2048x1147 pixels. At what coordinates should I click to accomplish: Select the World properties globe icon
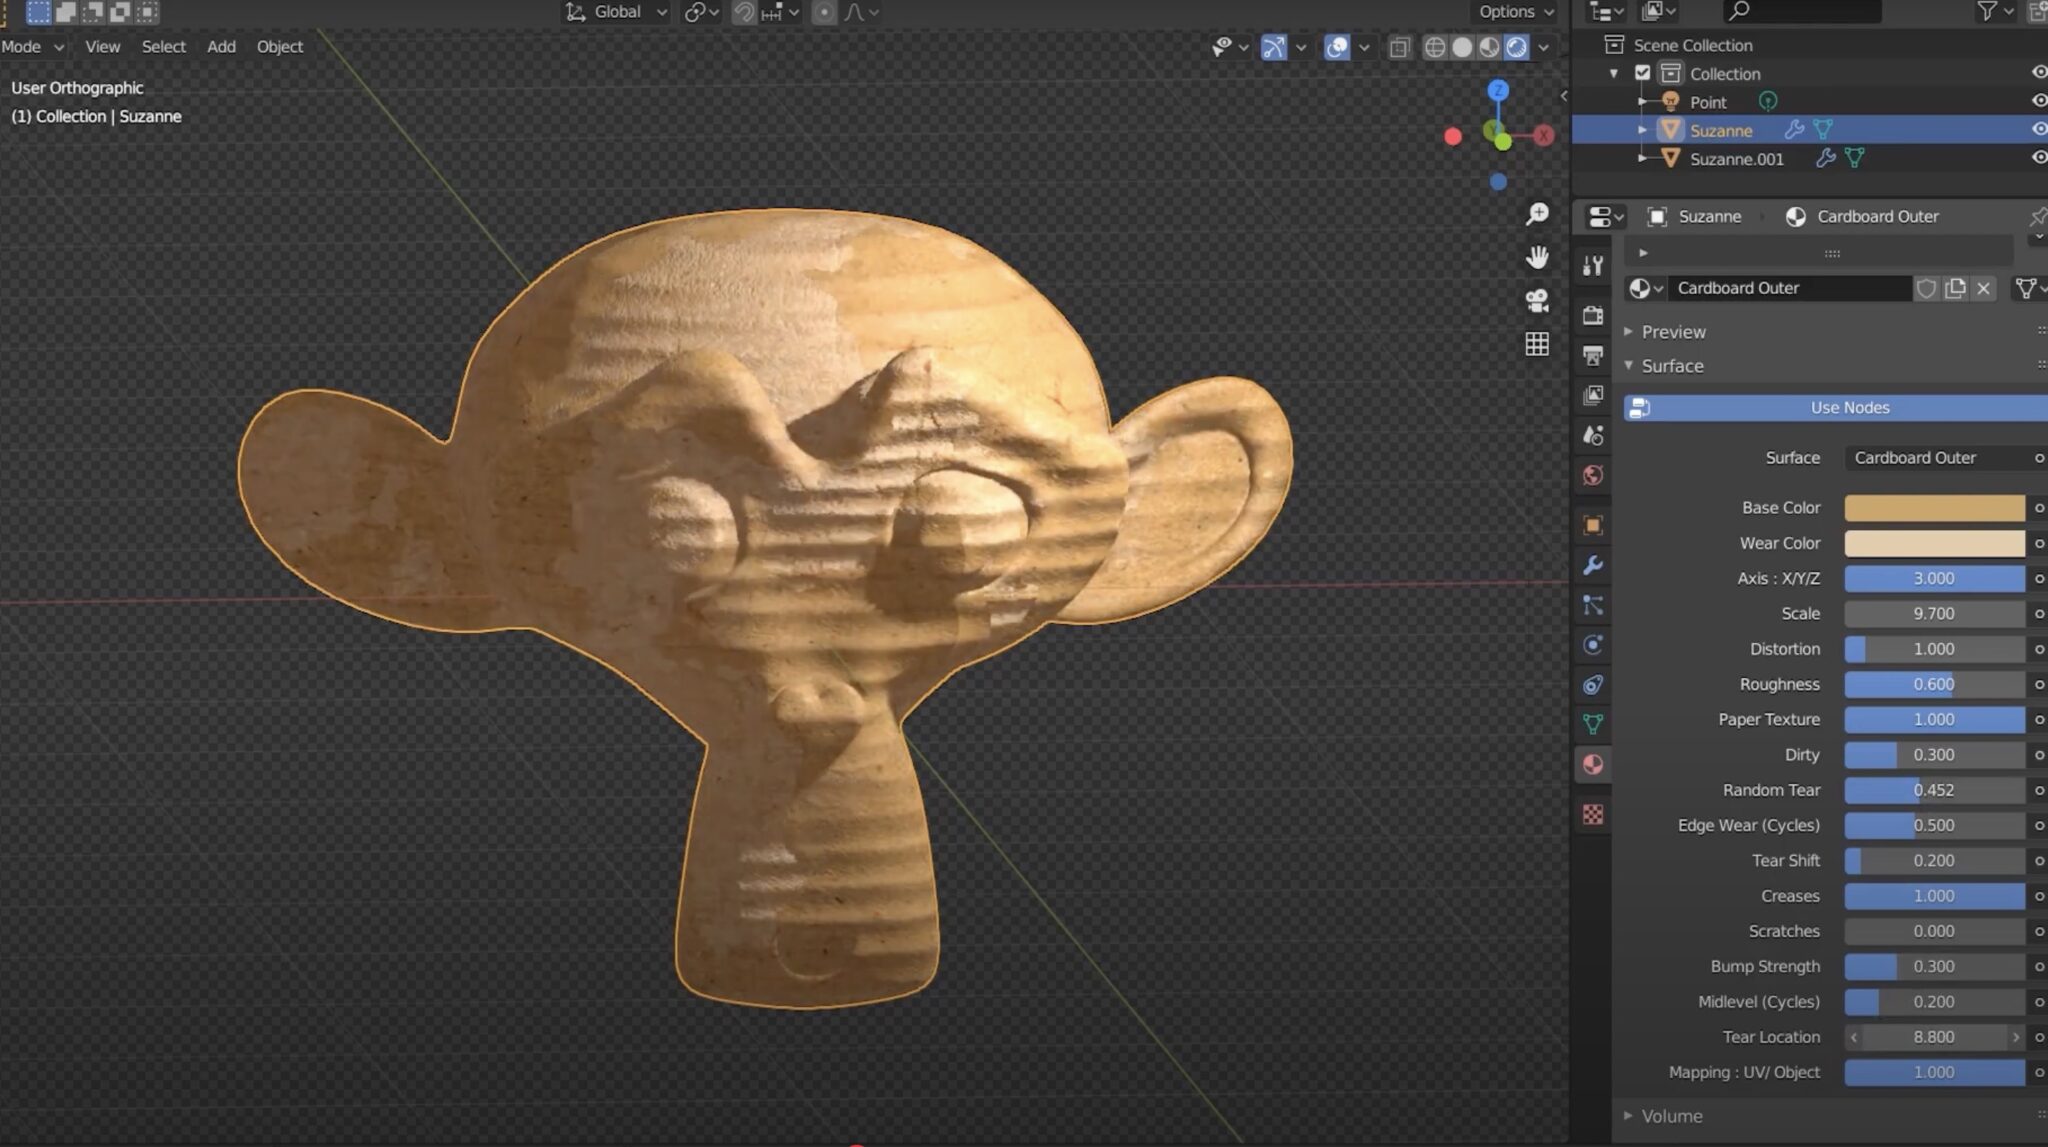tap(1592, 475)
